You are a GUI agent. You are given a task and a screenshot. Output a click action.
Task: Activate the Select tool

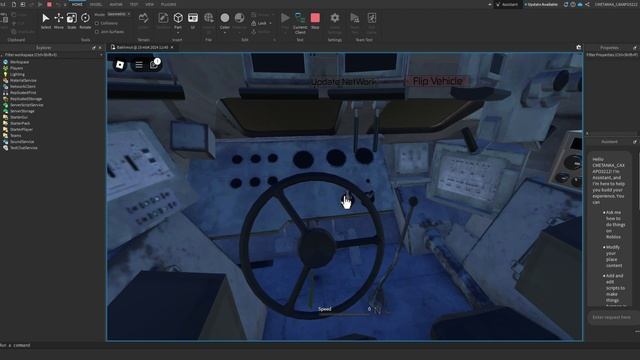46,20
